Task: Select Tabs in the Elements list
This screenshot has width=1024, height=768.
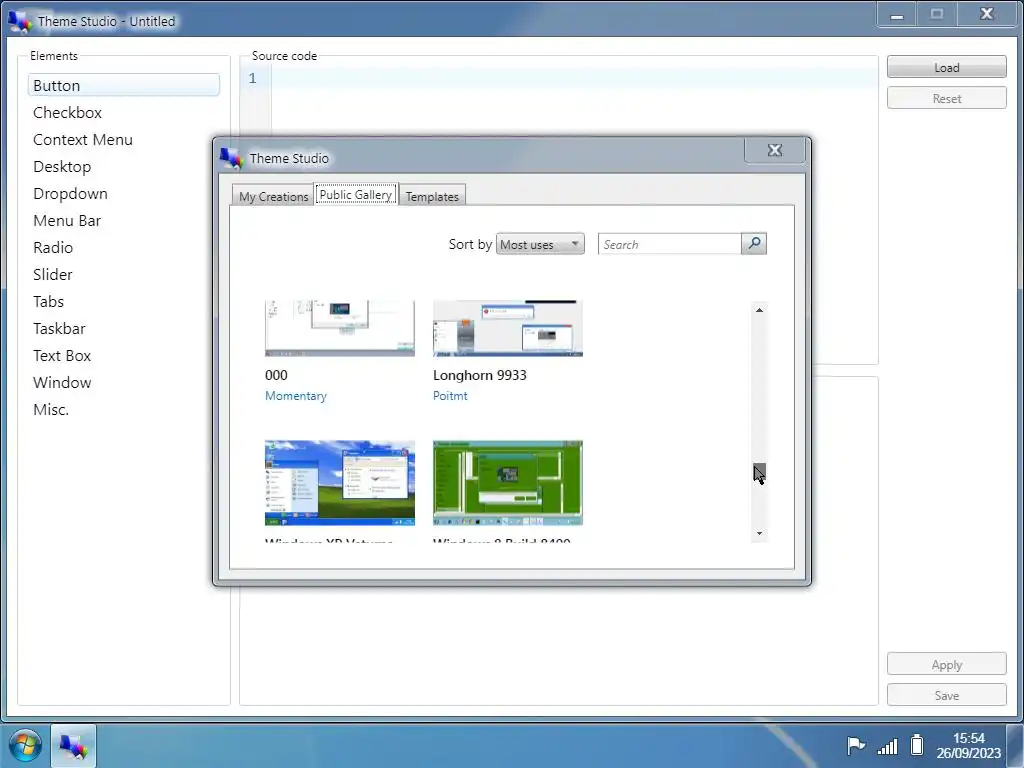Action: [123, 302]
